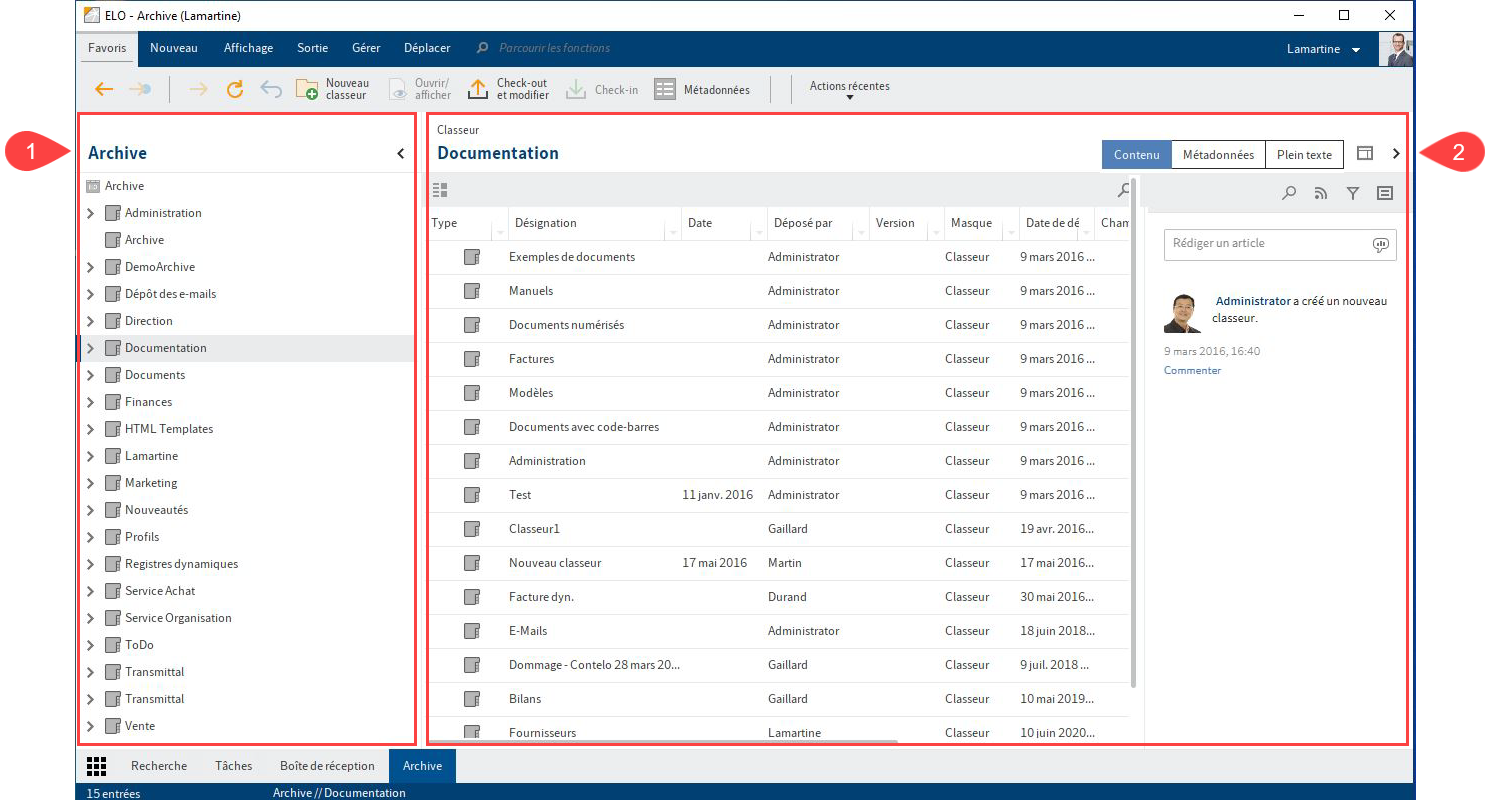1489x800 pixels.
Task: Click the blue undo arrow icon
Action: click(x=271, y=89)
